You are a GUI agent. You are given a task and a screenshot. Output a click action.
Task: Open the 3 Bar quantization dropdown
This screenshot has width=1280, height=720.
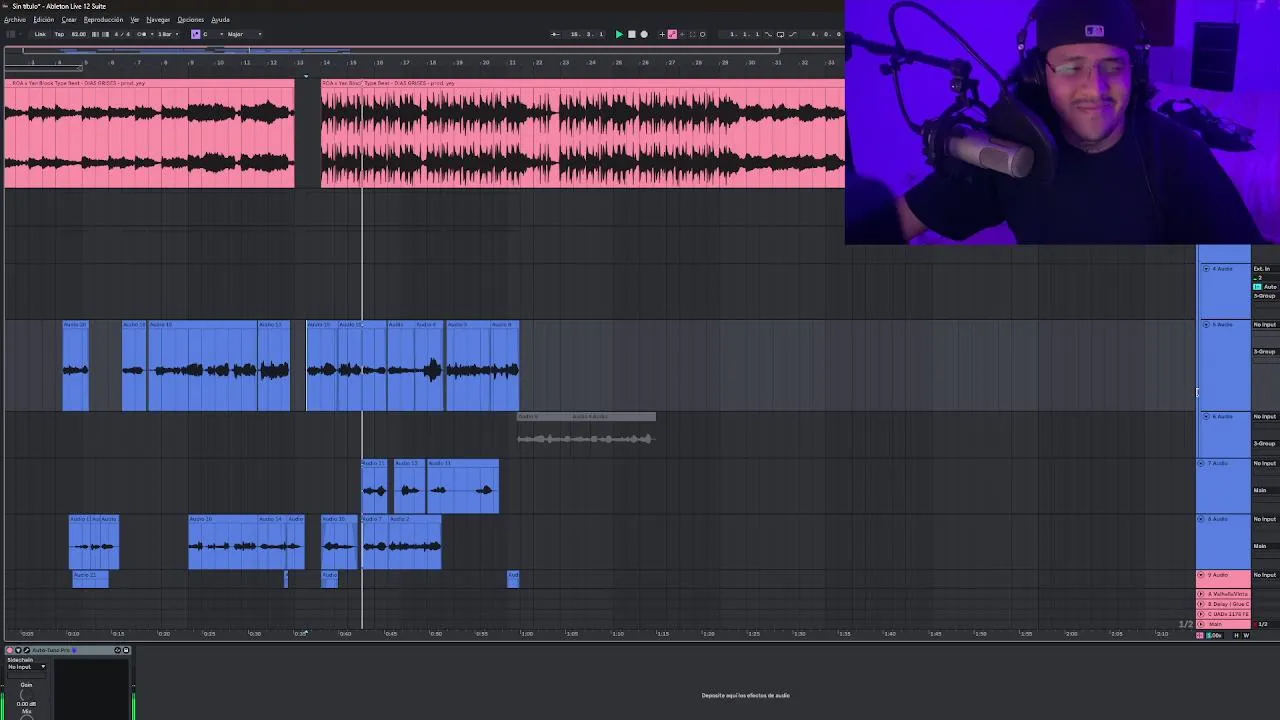[168, 34]
